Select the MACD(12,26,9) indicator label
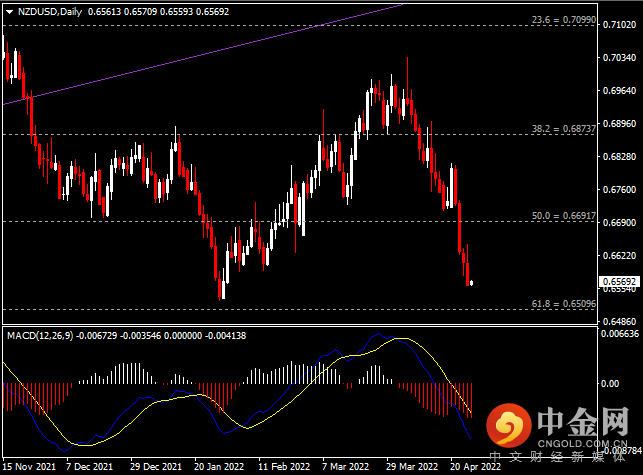Image resolution: width=643 pixels, height=475 pixels. 40,336
